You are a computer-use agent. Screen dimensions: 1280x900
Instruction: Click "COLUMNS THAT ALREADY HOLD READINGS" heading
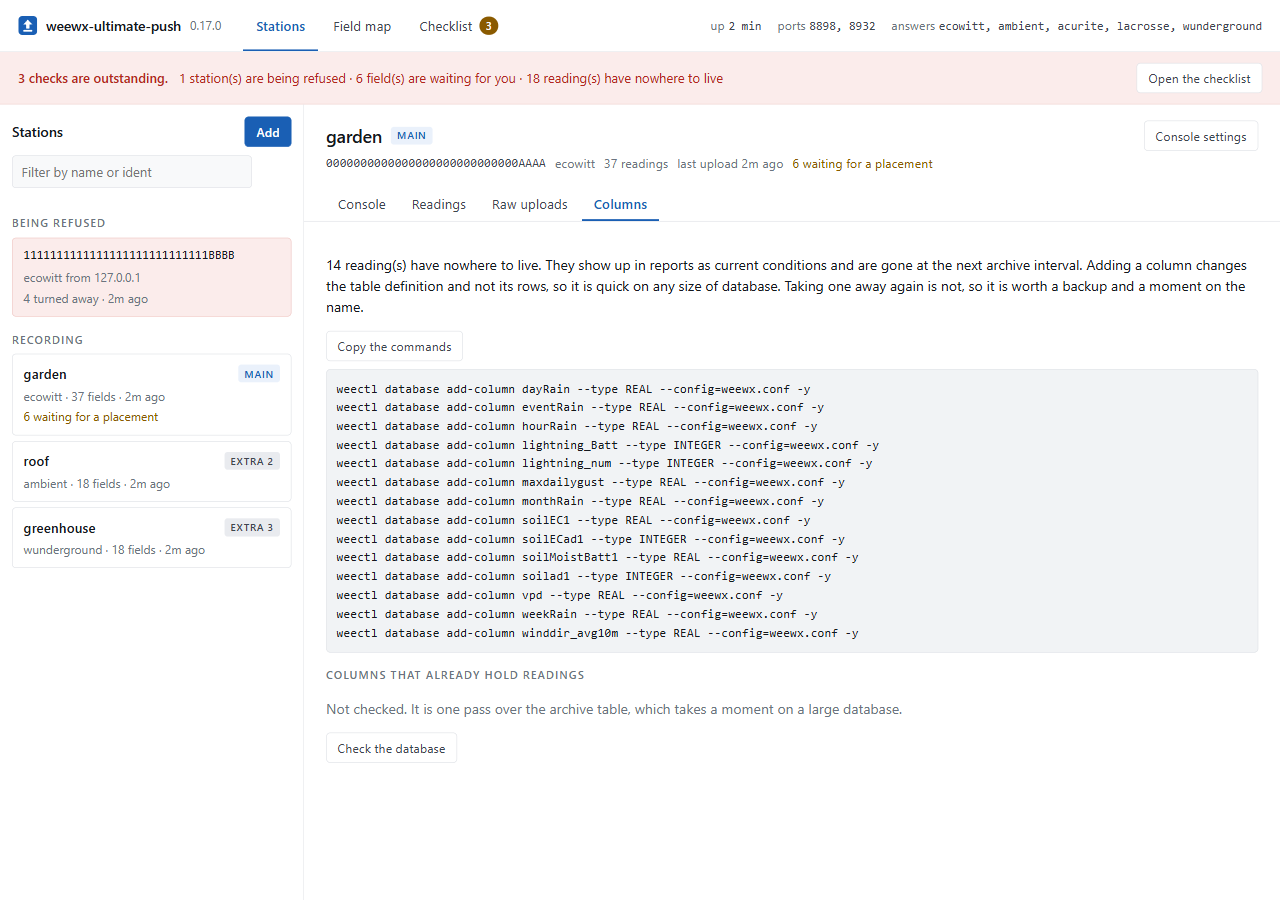(455, 675)
